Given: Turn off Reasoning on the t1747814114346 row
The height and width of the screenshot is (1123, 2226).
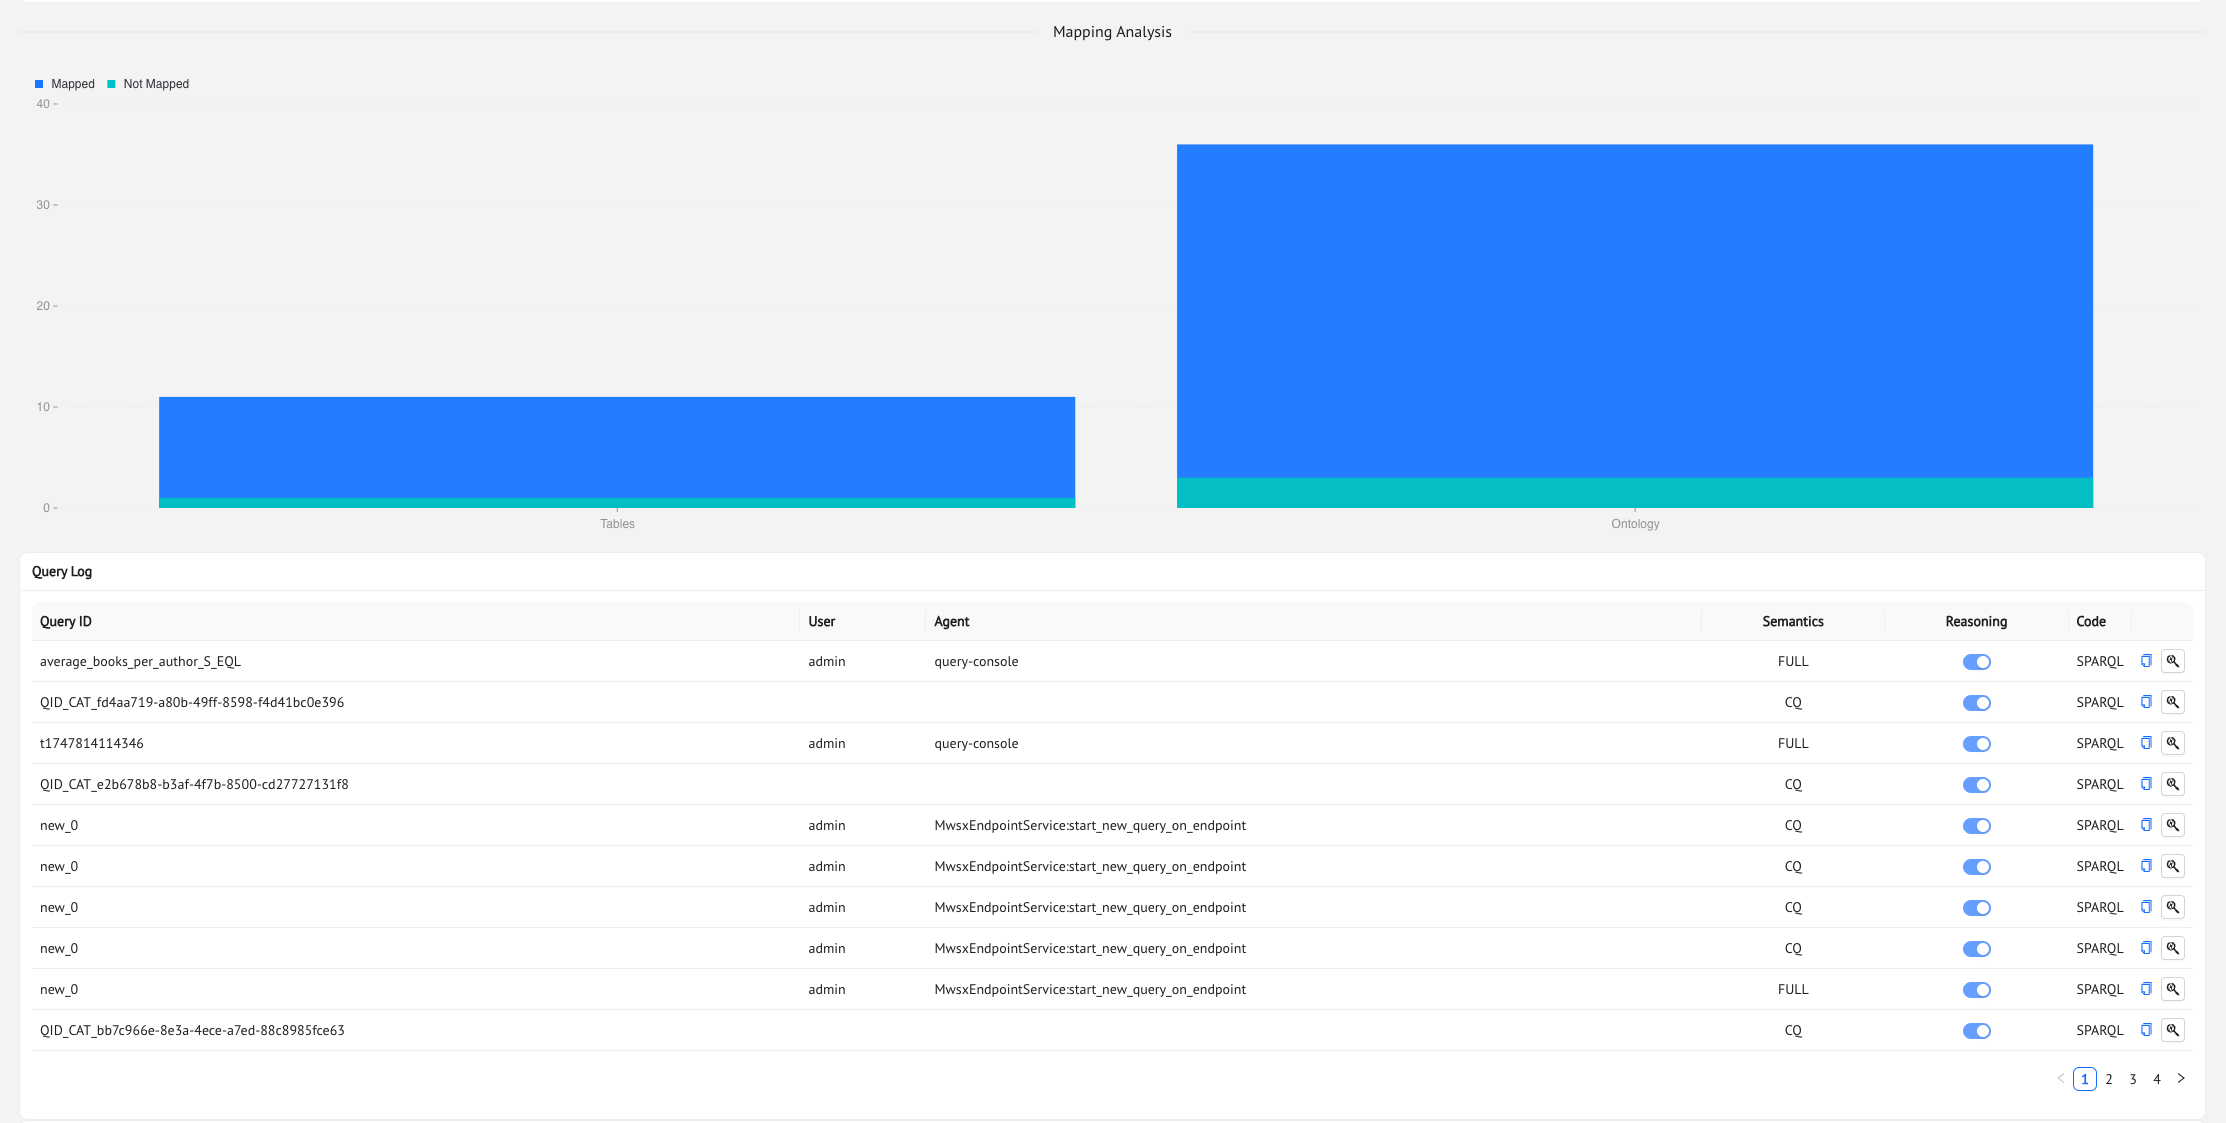Looking at the screenshot, I should point(1977,743).
